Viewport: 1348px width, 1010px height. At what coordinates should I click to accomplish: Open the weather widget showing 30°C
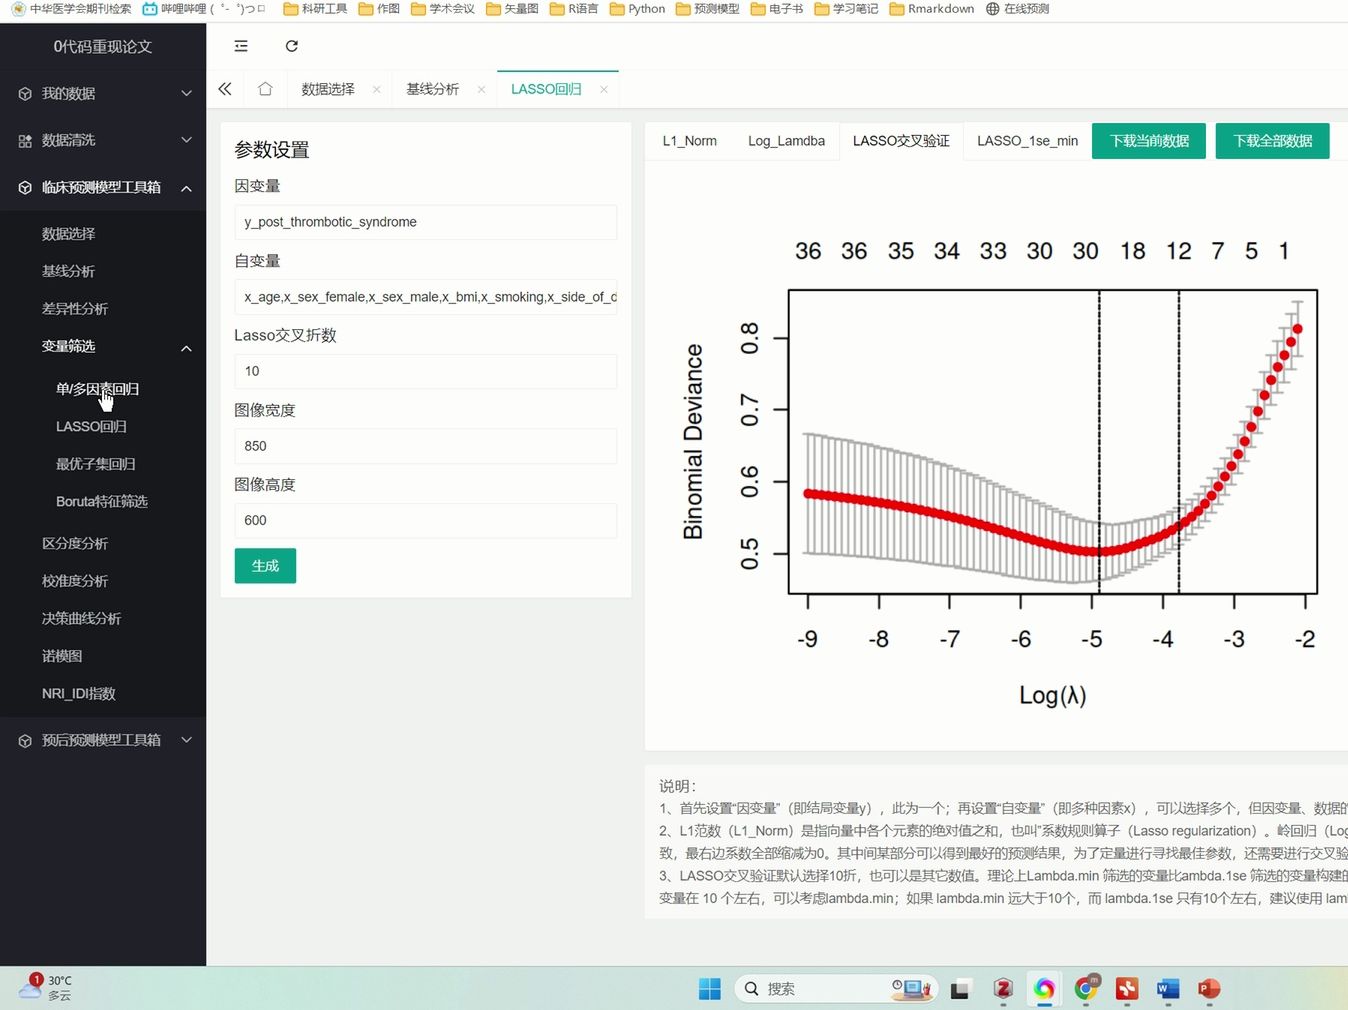pyautogui.click(x=45, y=988)
